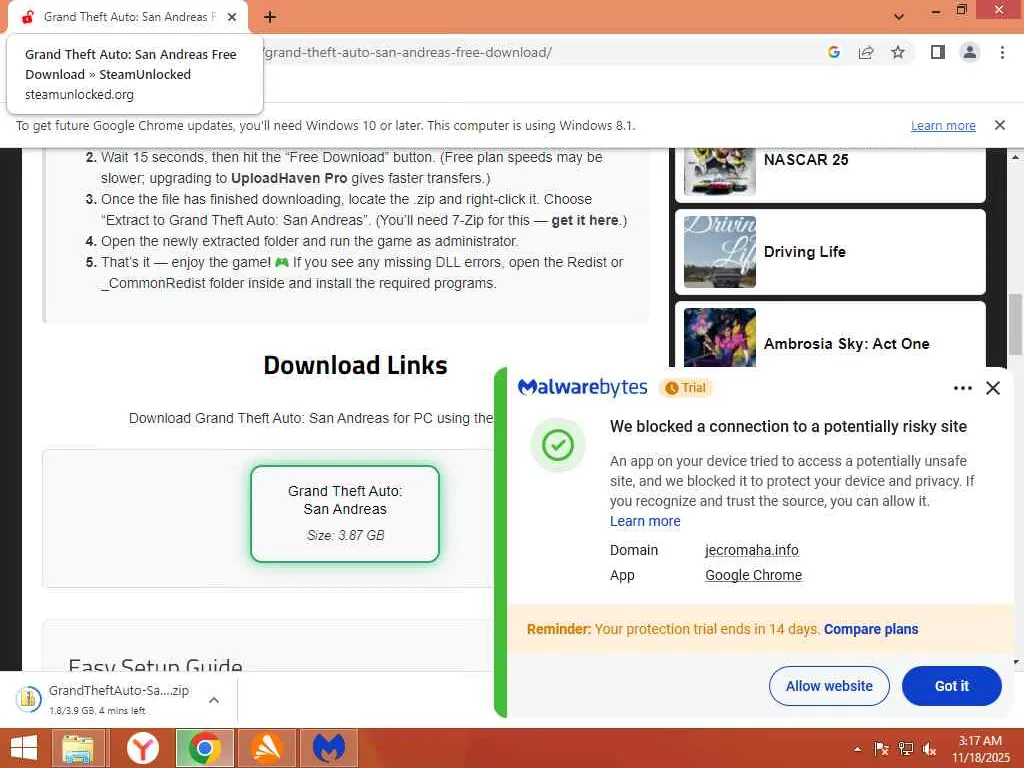Open Malwarebytes notification options menu
1024x768 pixels.
coord(963,388)
